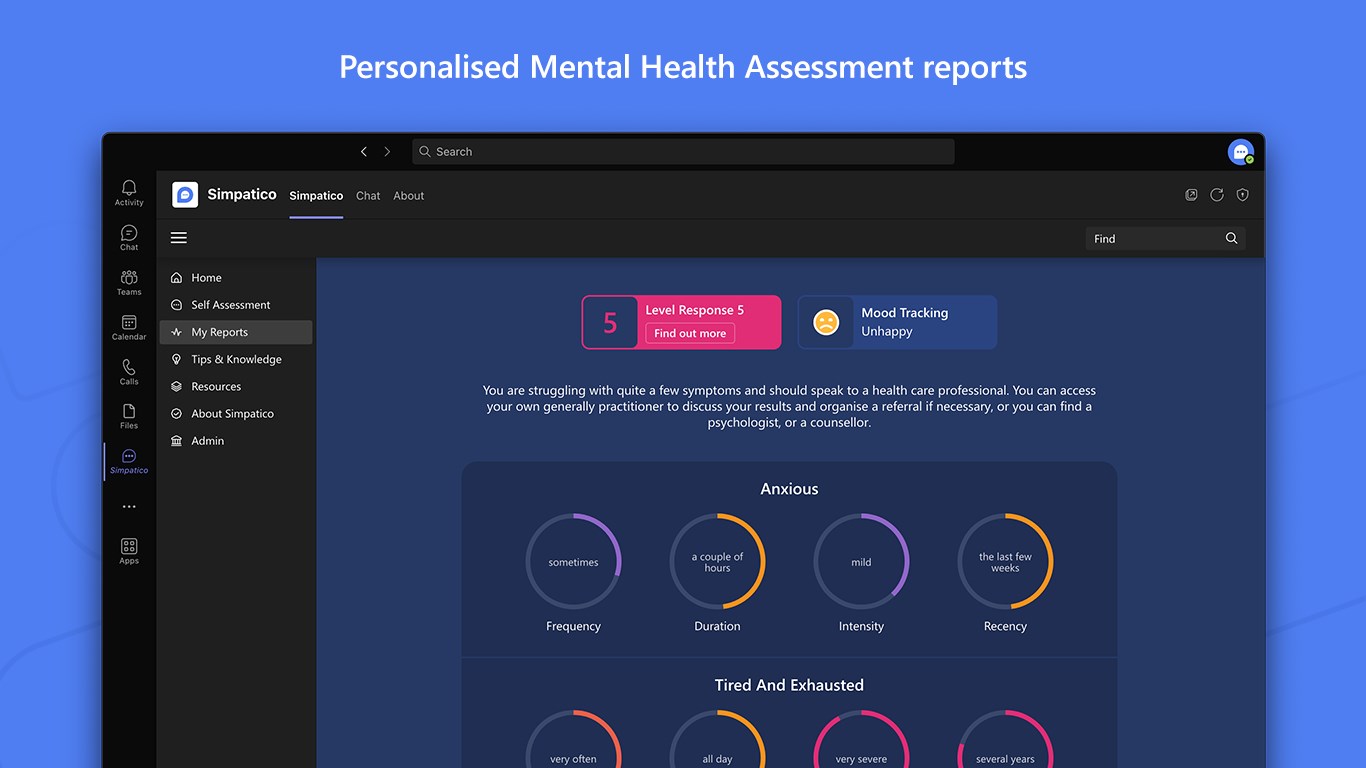The height and width of the screenshot is (768, 1366).
Task: Click the shield icon in tab header
Action: [1243, 195]
